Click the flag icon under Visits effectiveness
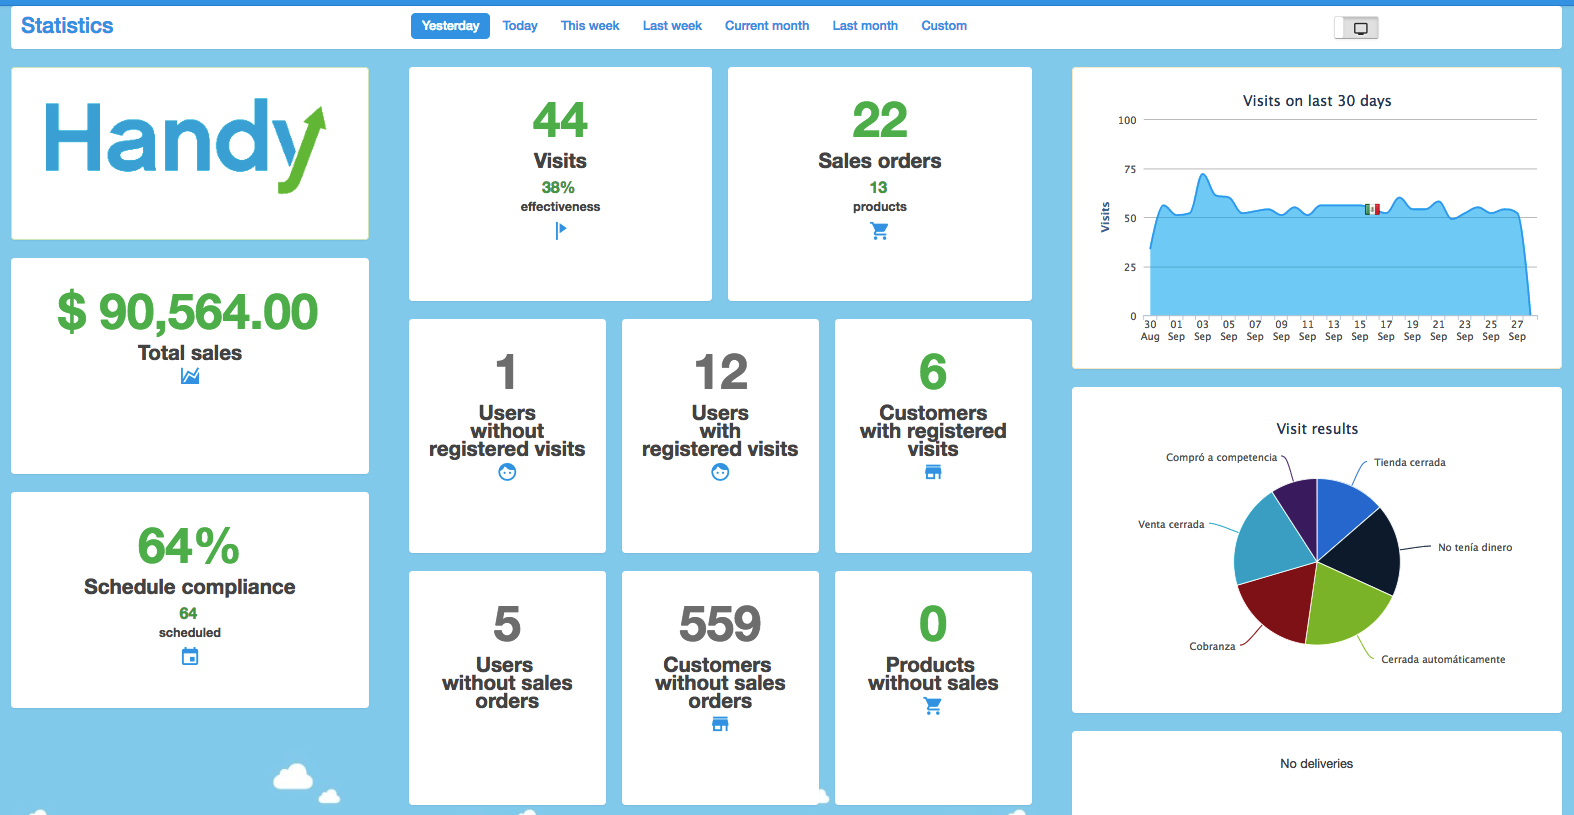Screen dimensions: 1574x815 561,230
